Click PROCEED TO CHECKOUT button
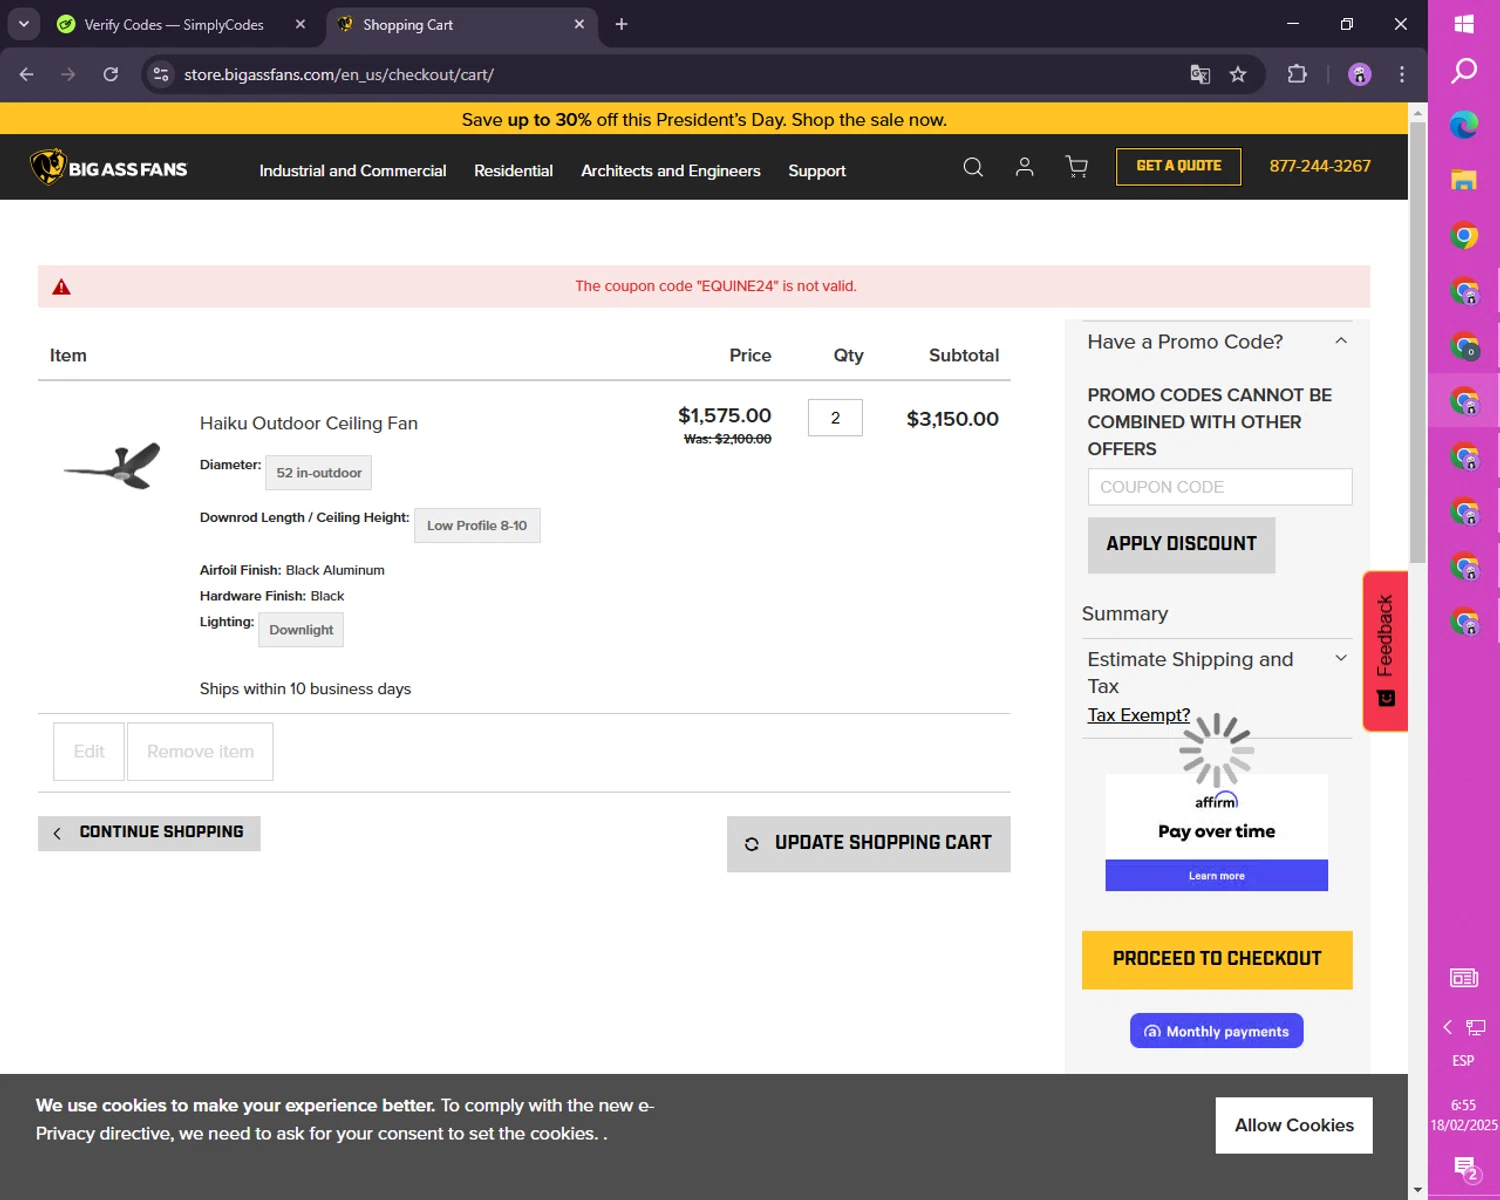Viewport: 1500px width, 1200px height. coord(1217,960)
